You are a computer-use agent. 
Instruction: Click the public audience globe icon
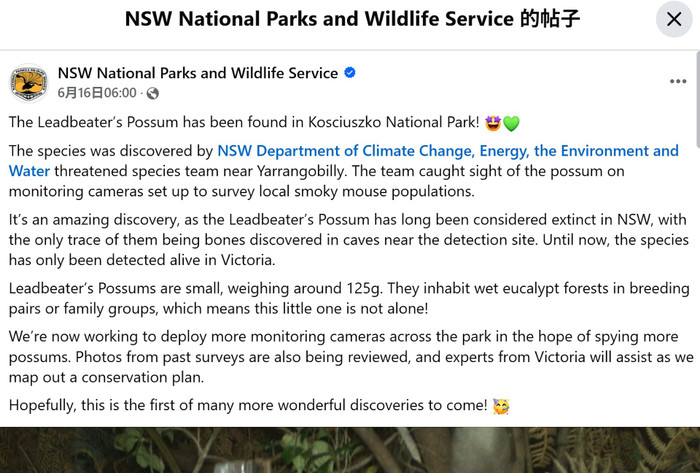pos(152,93)
